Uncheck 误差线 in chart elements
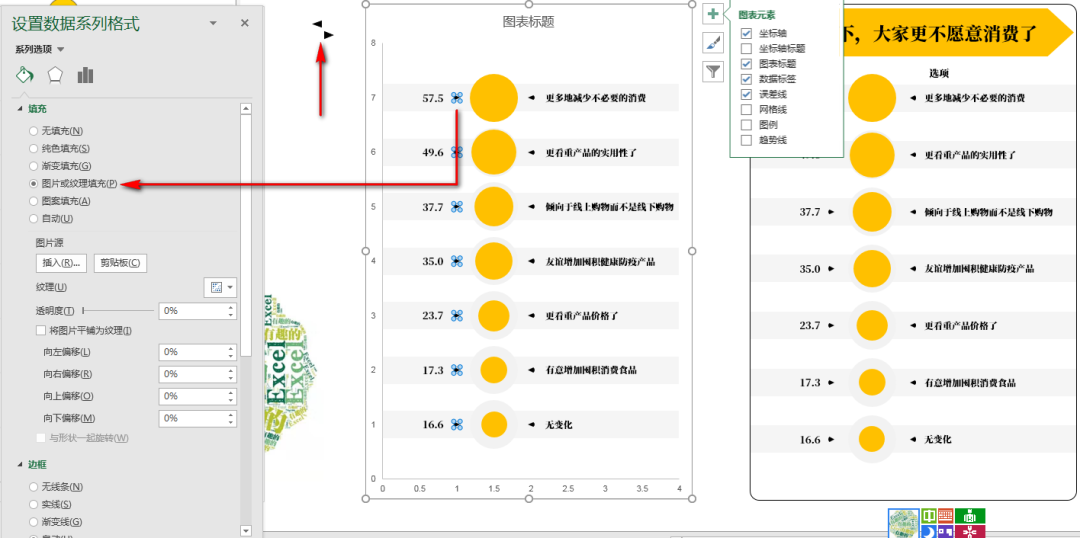Screen dimensions: 1080x538 point(746,94)
